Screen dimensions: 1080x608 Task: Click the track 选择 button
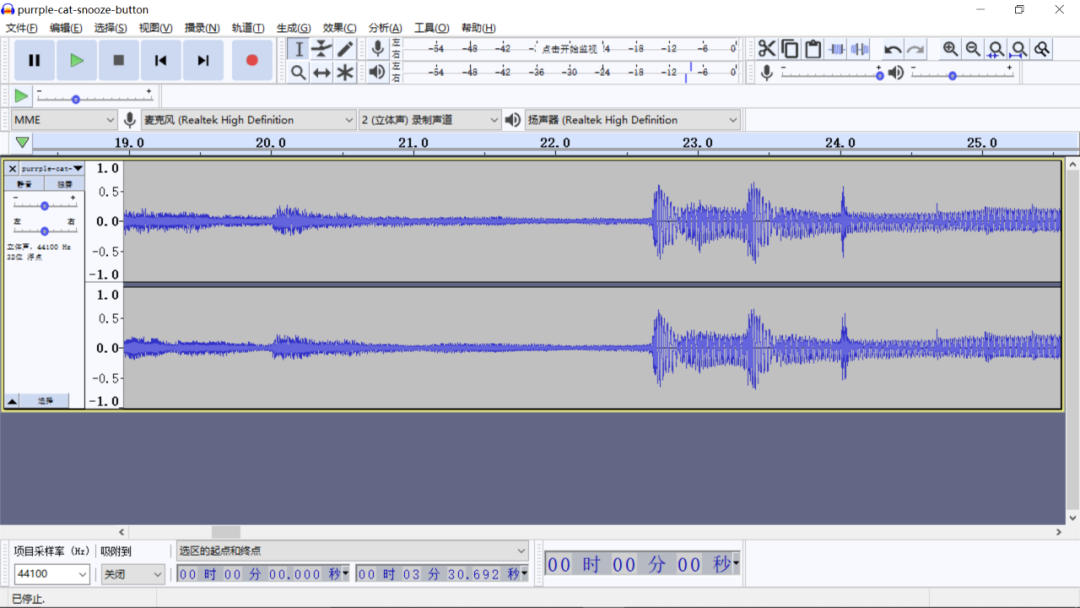(45, 400)
